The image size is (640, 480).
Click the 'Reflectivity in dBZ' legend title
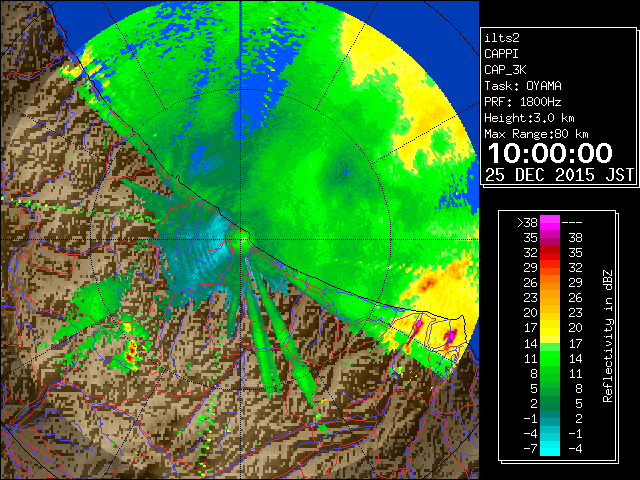click(608, 336)
